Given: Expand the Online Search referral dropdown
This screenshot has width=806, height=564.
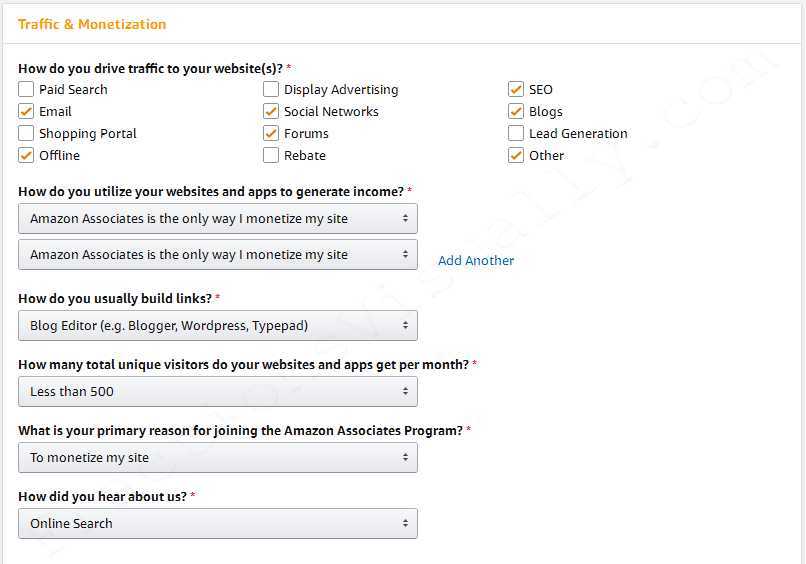Looking at the screenshot, I should (218, 524).
